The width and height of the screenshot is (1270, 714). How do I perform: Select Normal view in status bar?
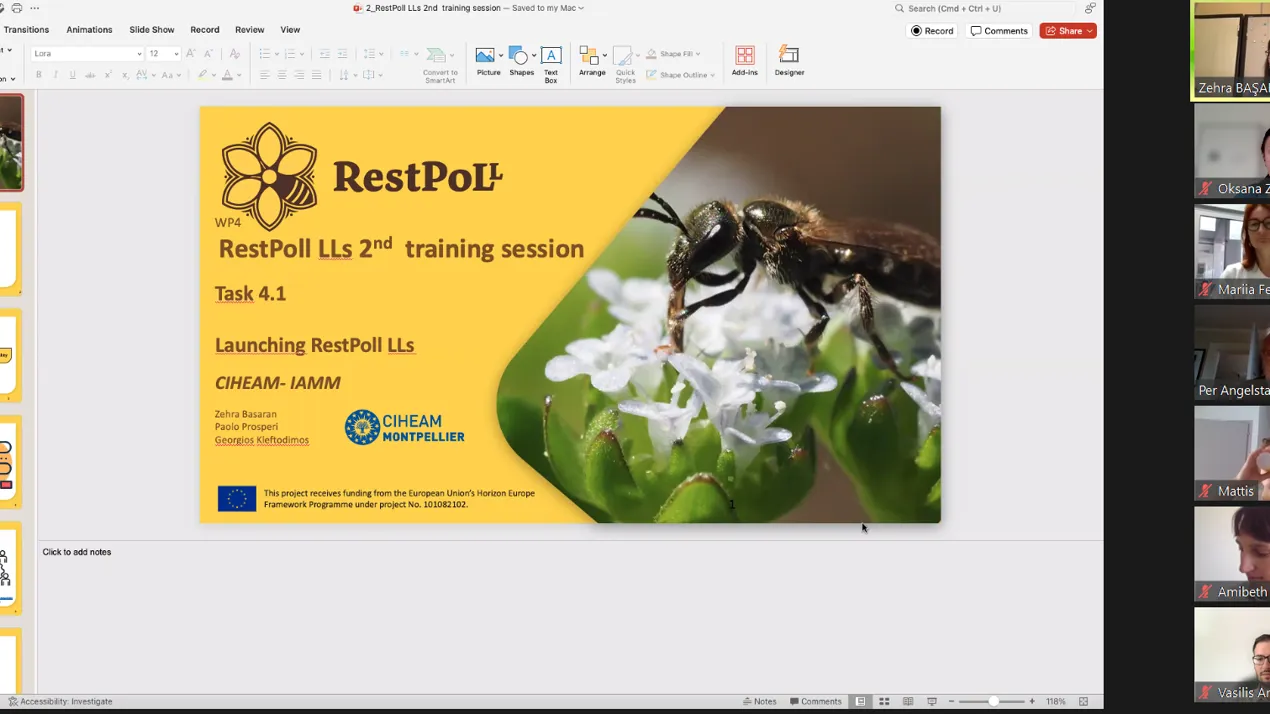click(x=860, y=702)
